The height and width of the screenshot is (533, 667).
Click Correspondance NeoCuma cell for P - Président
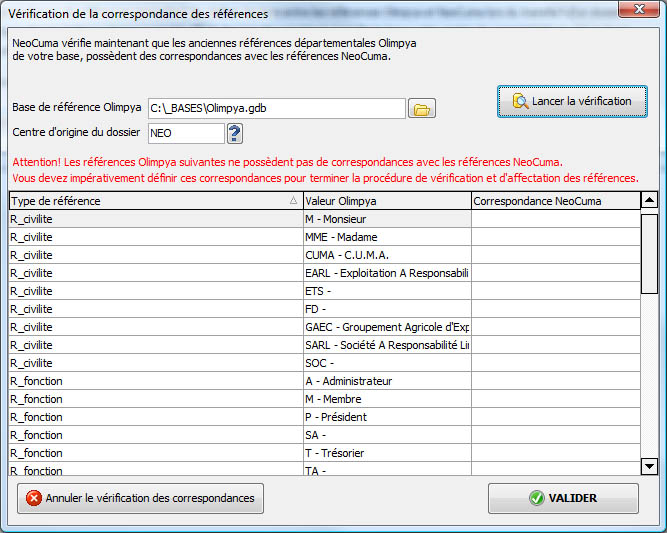(x=556, y=417)
